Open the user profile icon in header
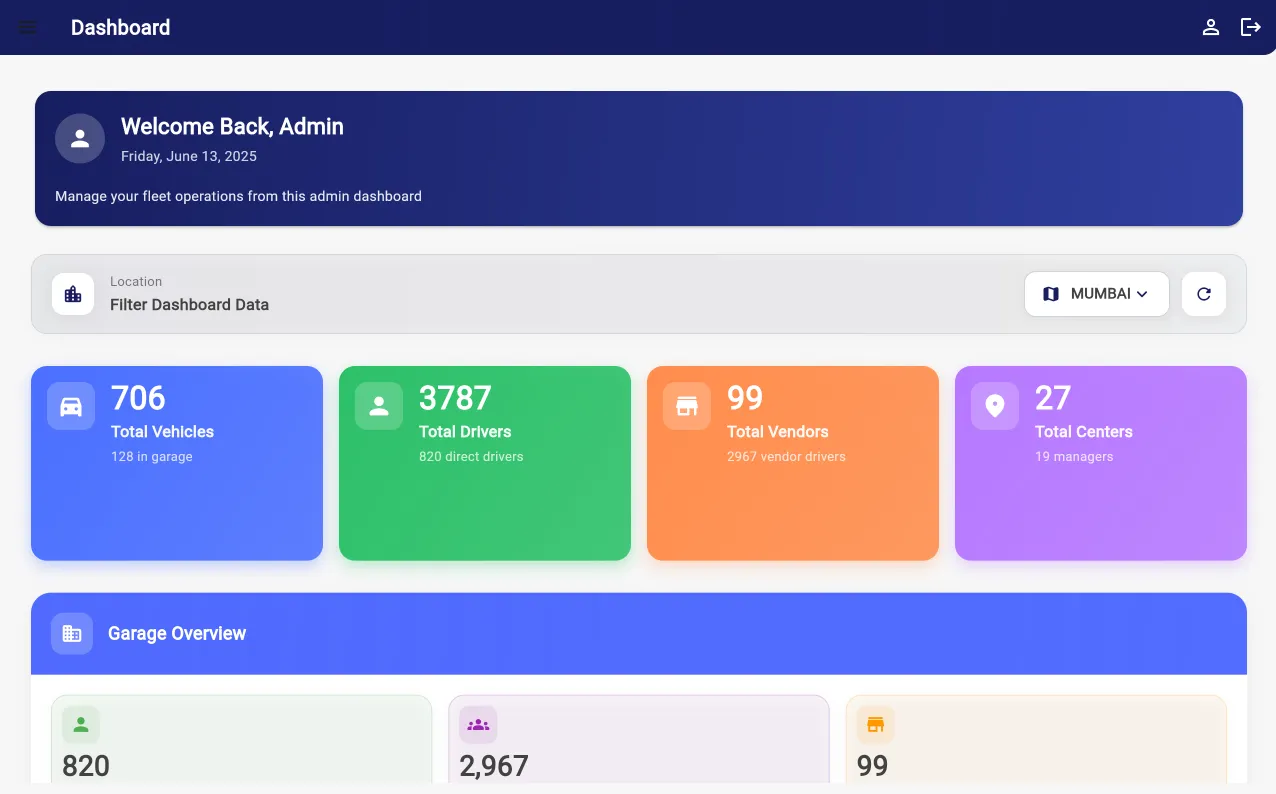This screenshot has width=1276, height=794. coord(1210,27)
